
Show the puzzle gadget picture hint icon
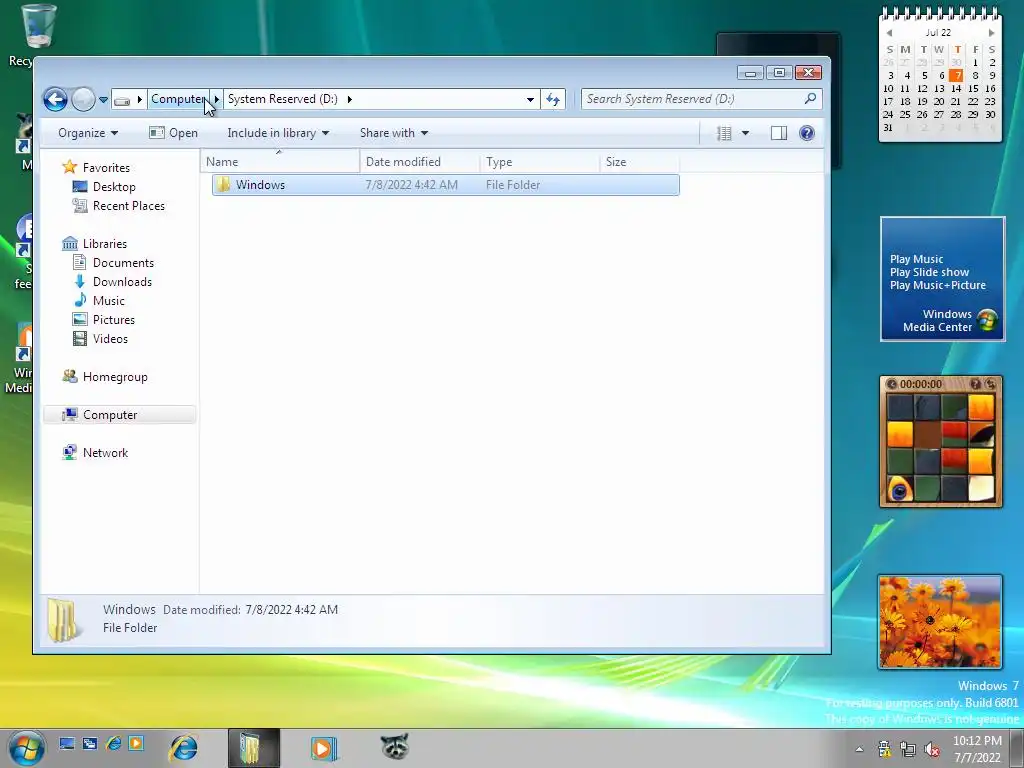coord(975,384)
